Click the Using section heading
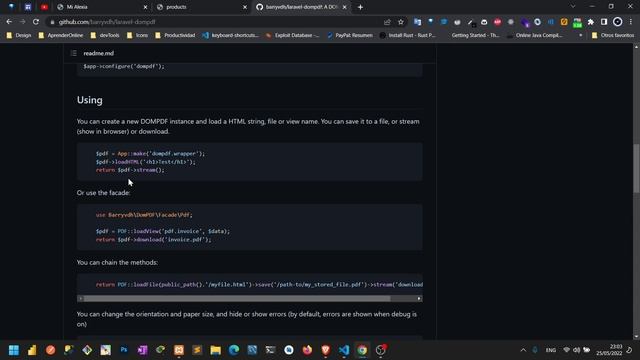The height and width of the screenshot is (360, 640). 90,100
